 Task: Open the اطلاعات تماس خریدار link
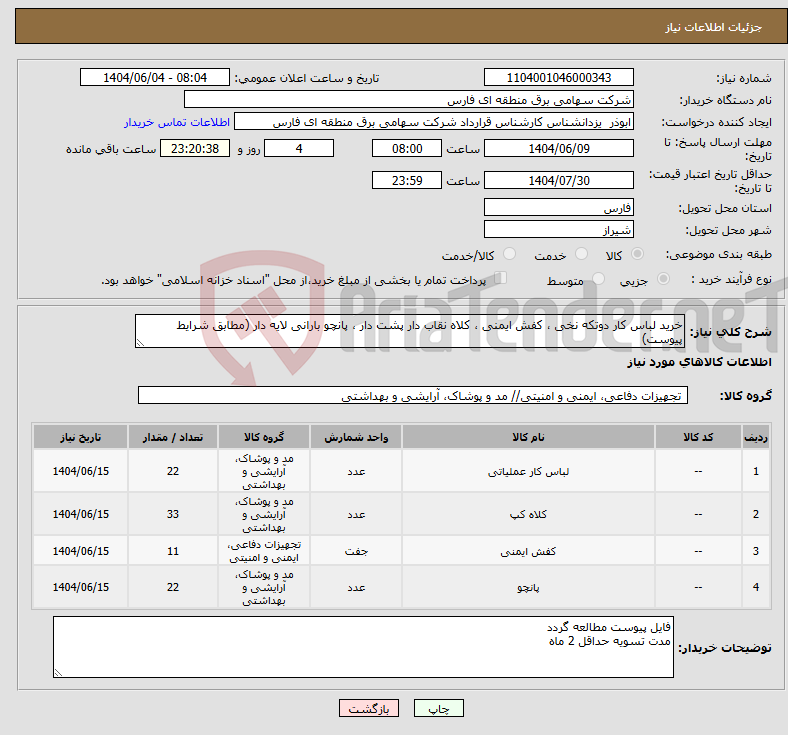coord(177,122)
